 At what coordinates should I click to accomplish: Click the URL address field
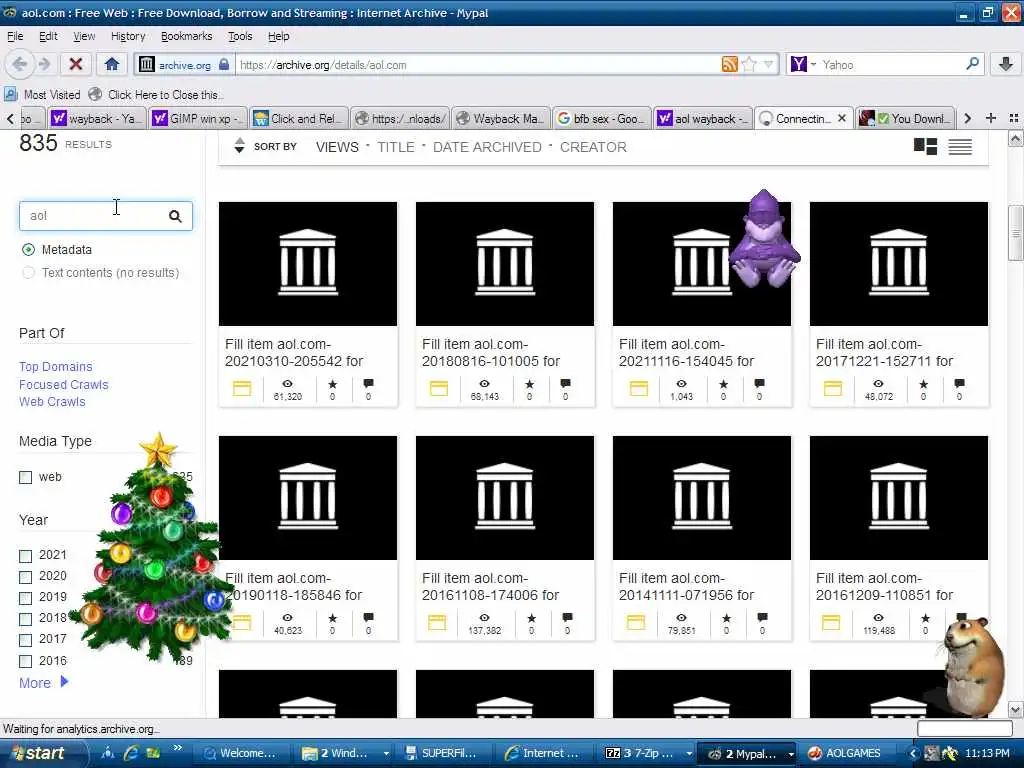coord(477,65)
